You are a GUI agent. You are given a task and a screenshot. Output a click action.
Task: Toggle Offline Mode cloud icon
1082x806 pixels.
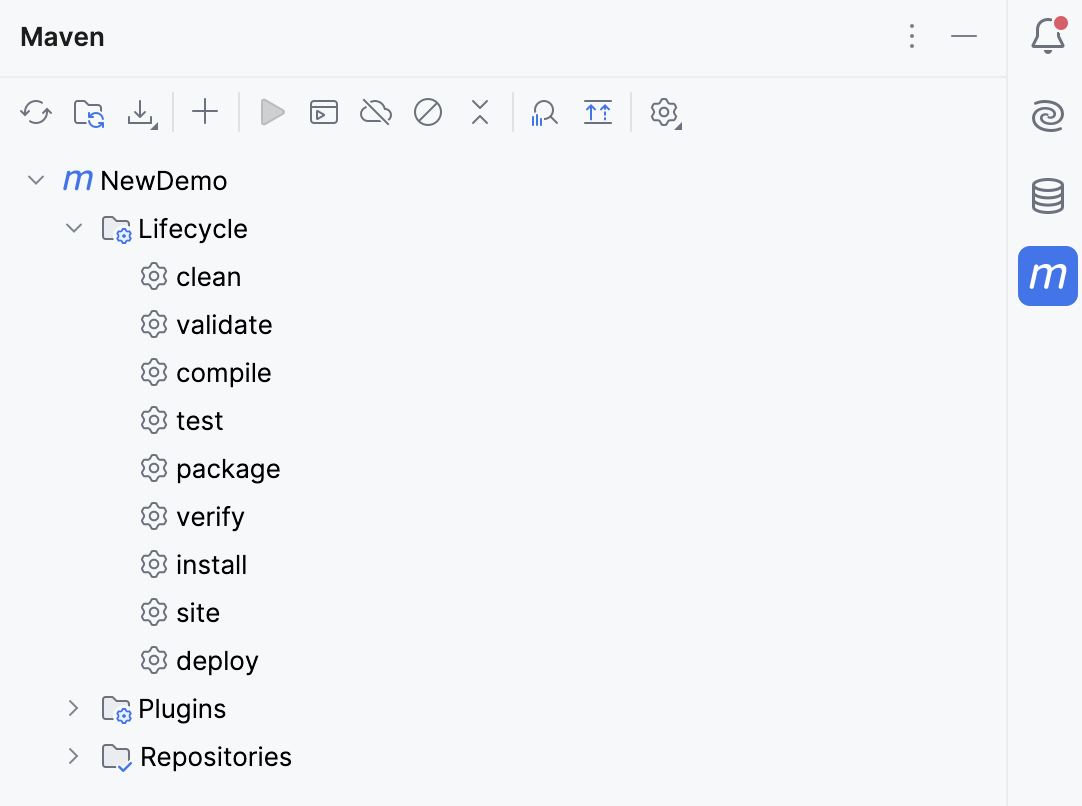coord(376,112)
